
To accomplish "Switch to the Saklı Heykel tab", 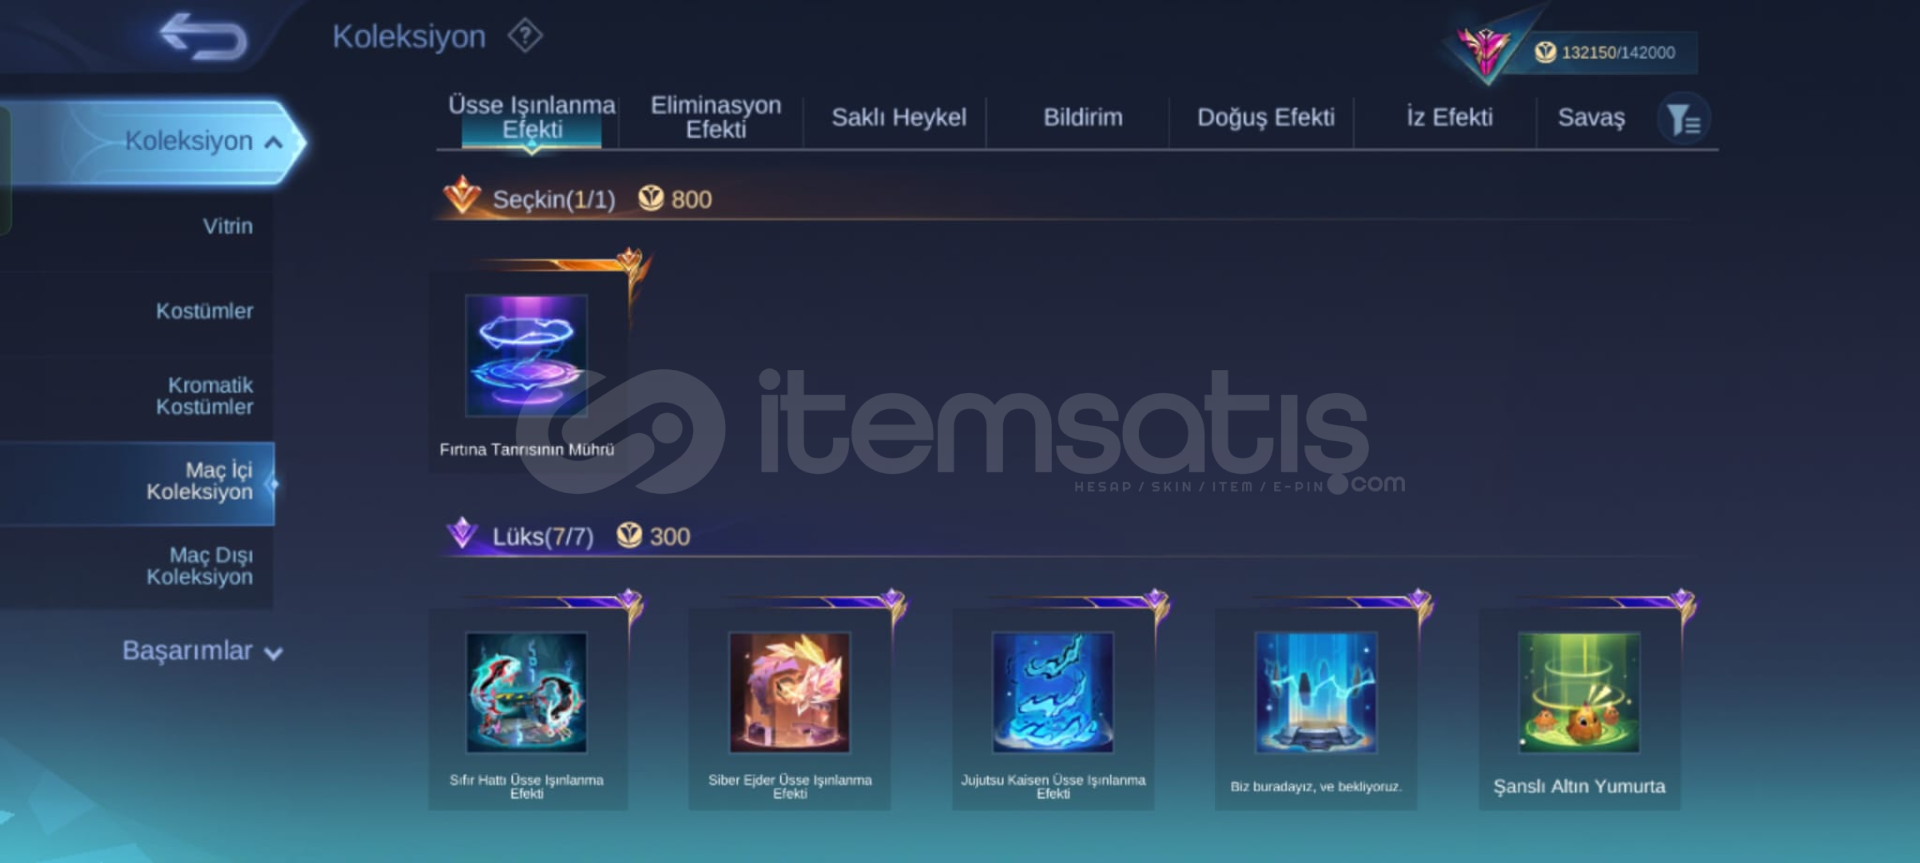I will 899,117.
